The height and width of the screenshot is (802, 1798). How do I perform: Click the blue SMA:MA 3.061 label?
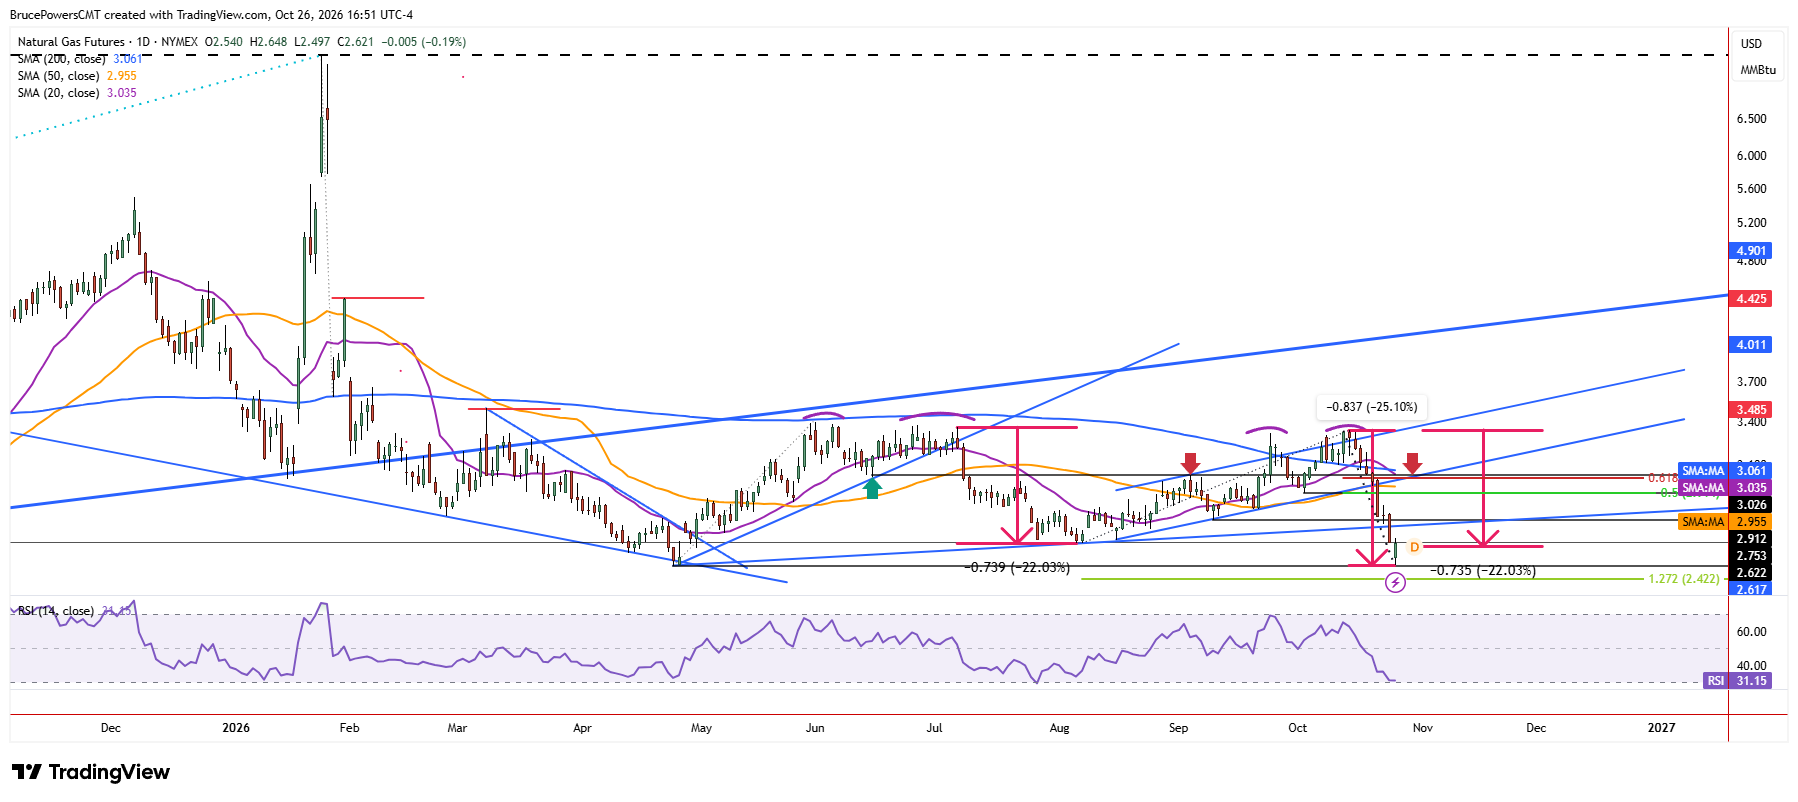(1725, 471)
